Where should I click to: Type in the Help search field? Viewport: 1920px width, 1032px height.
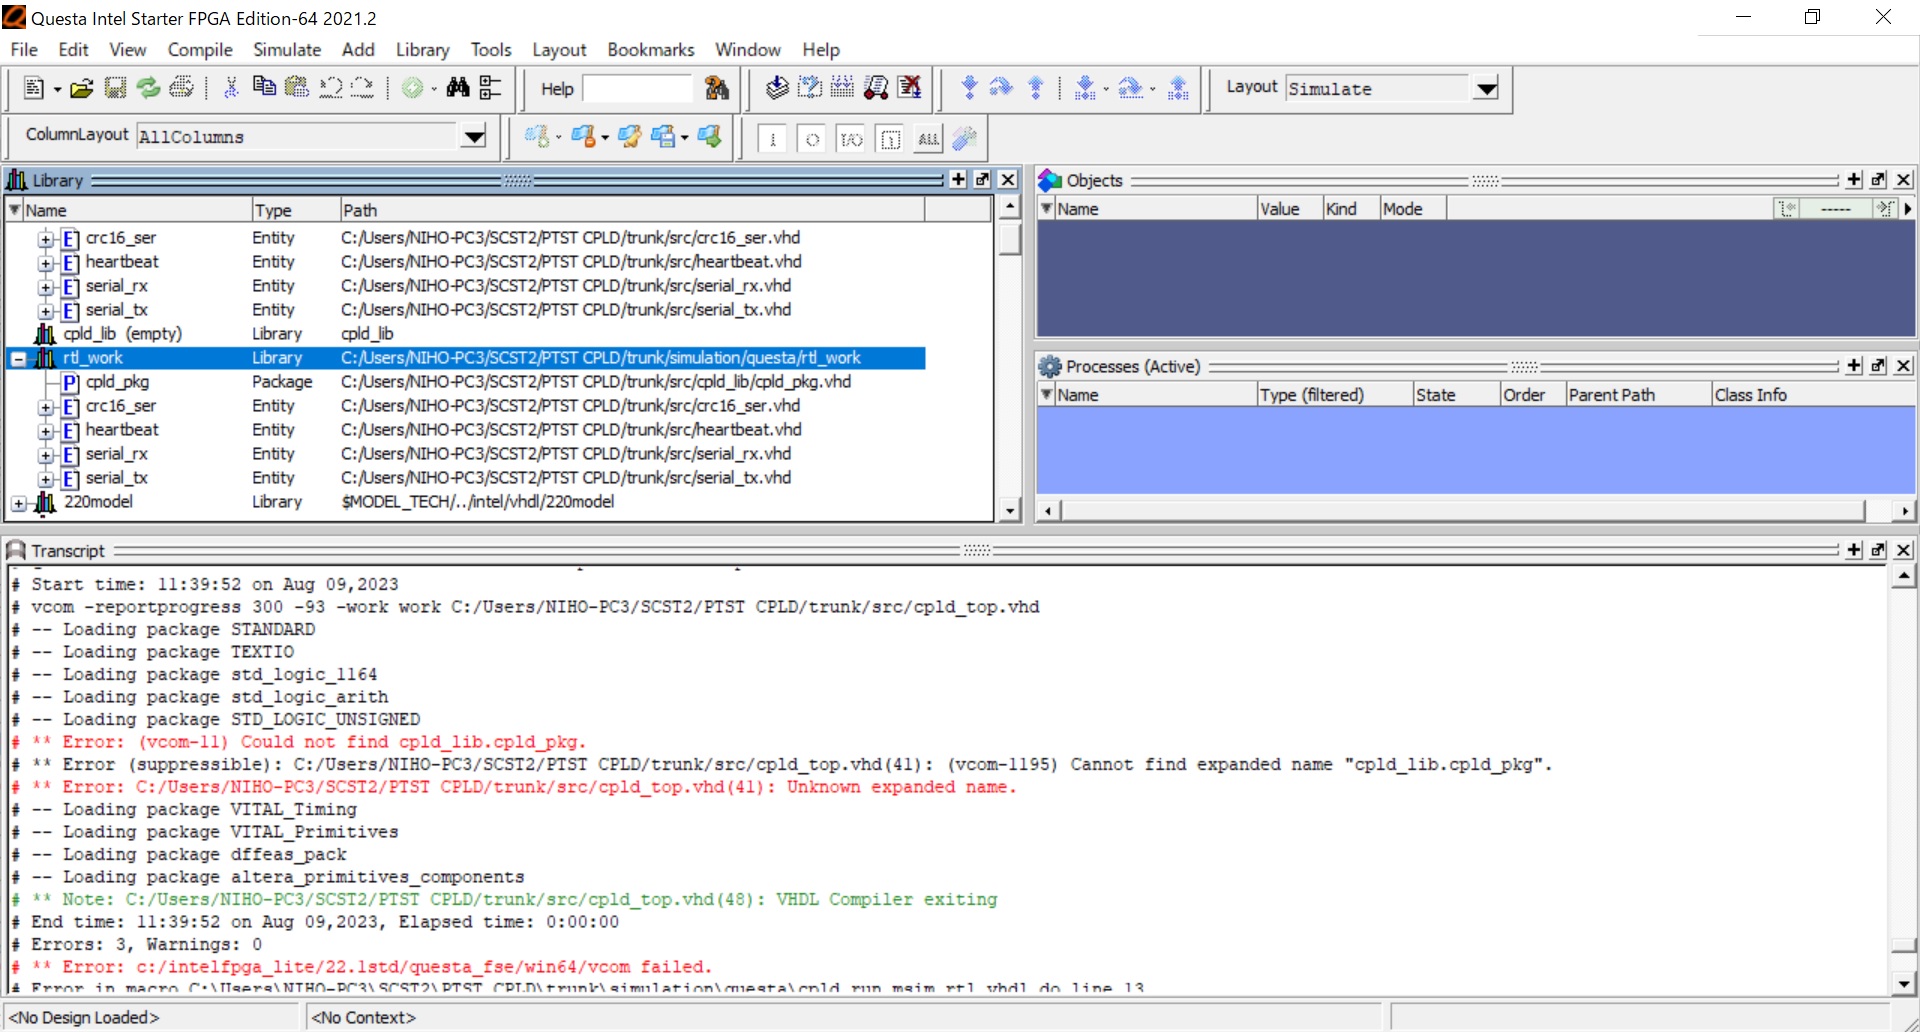(637, 88)
